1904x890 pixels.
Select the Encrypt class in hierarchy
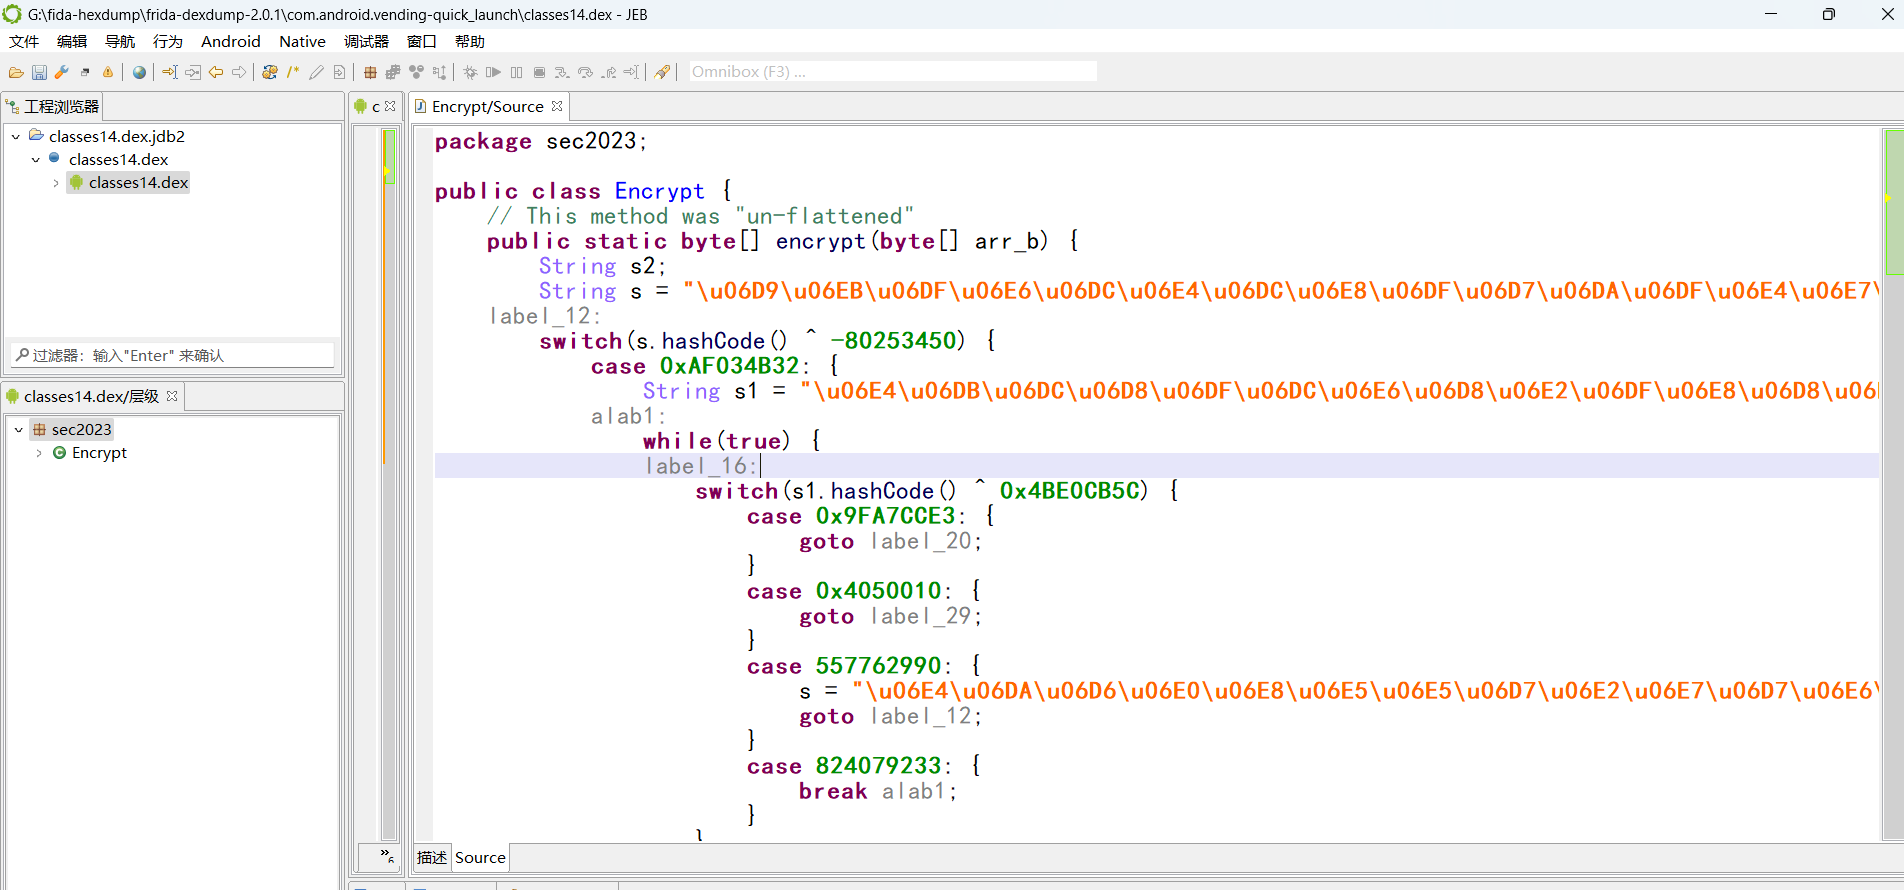99,453
